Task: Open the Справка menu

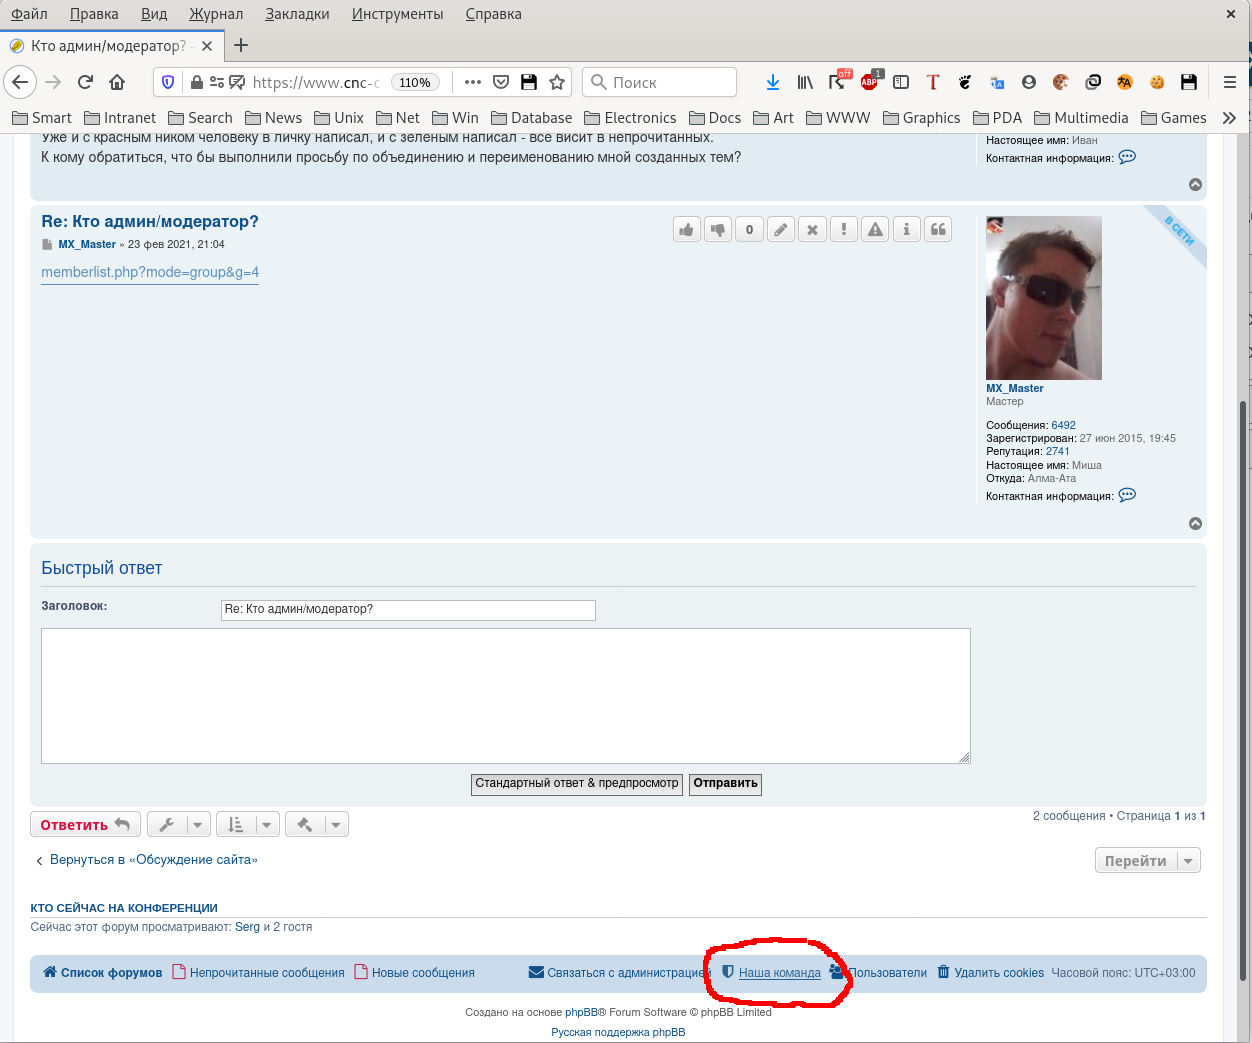Action: click(x=493, y=14)
